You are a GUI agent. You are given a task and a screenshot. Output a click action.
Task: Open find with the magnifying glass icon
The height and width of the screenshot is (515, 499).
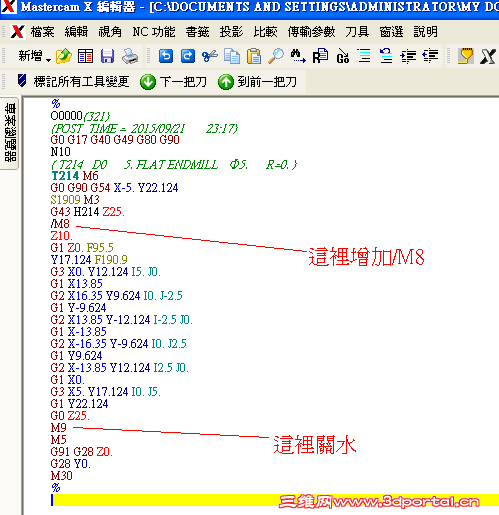click(x=276, y=56)
